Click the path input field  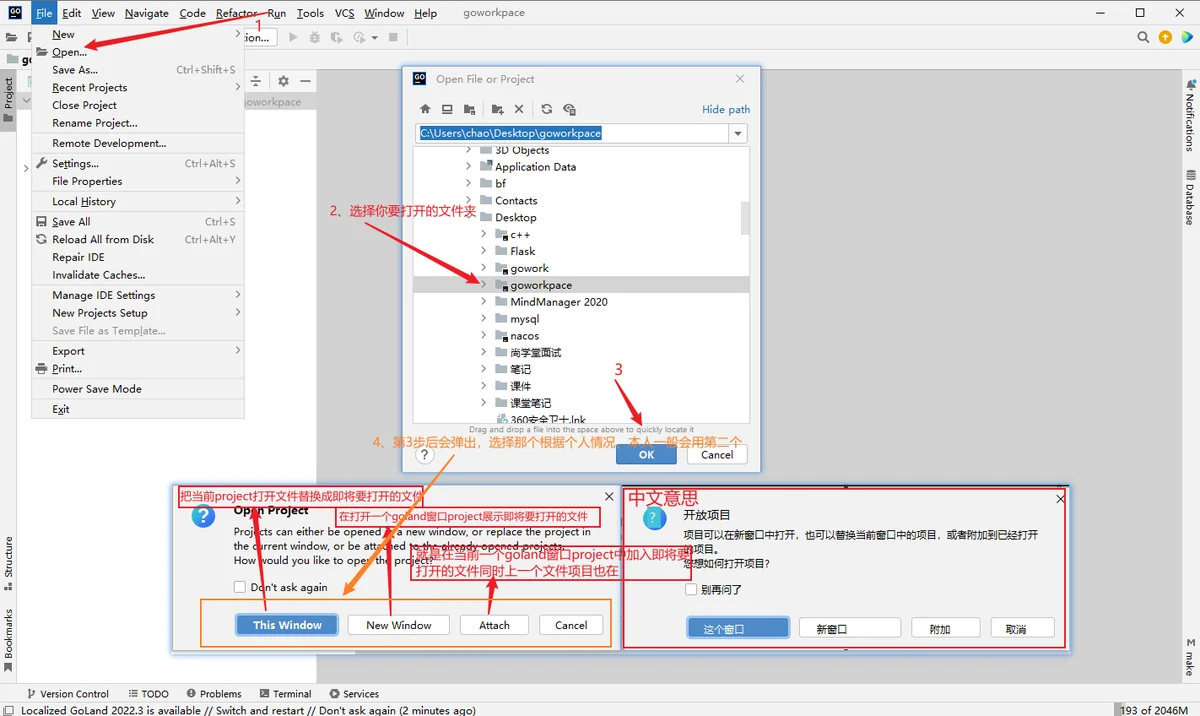(574, 133)
